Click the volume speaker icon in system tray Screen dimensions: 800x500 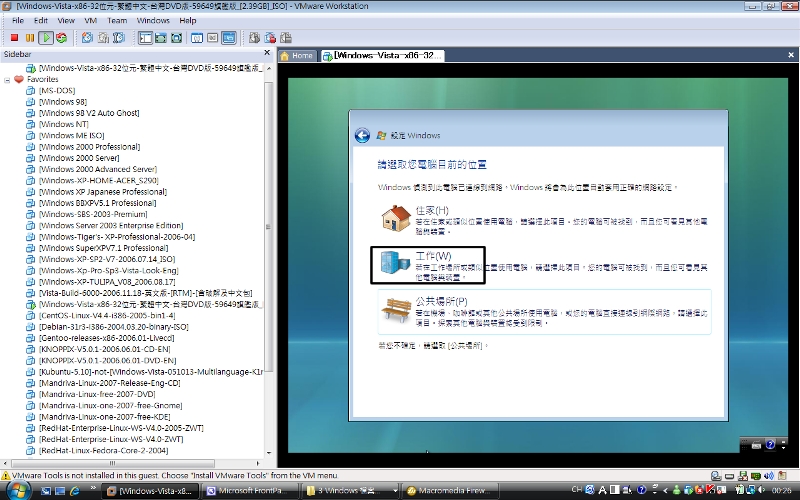coord(762,491)
